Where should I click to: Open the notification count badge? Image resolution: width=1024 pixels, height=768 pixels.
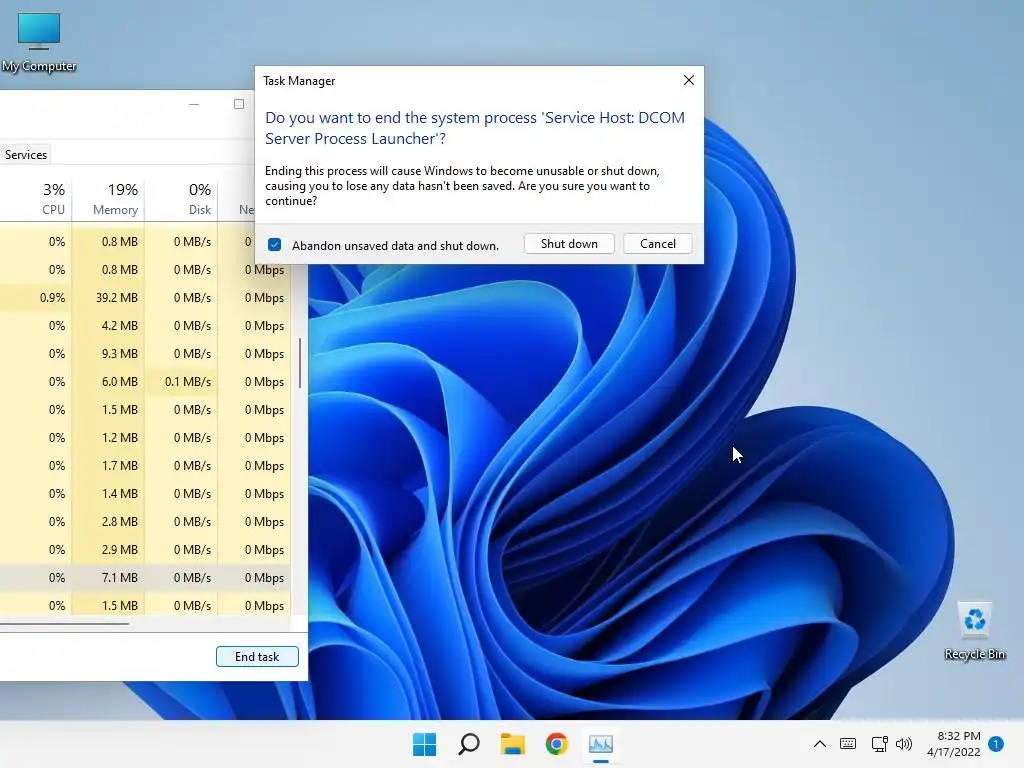996,744
